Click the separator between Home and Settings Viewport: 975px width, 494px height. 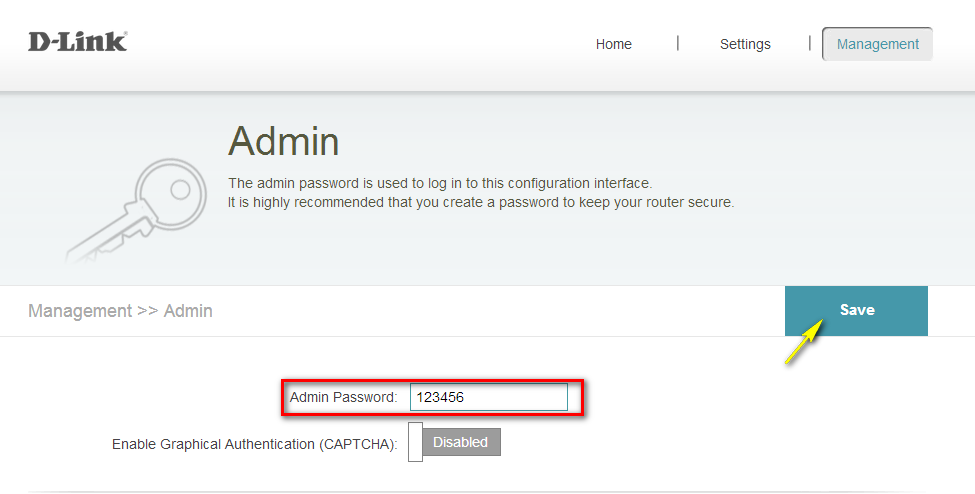tap(677, 43)
